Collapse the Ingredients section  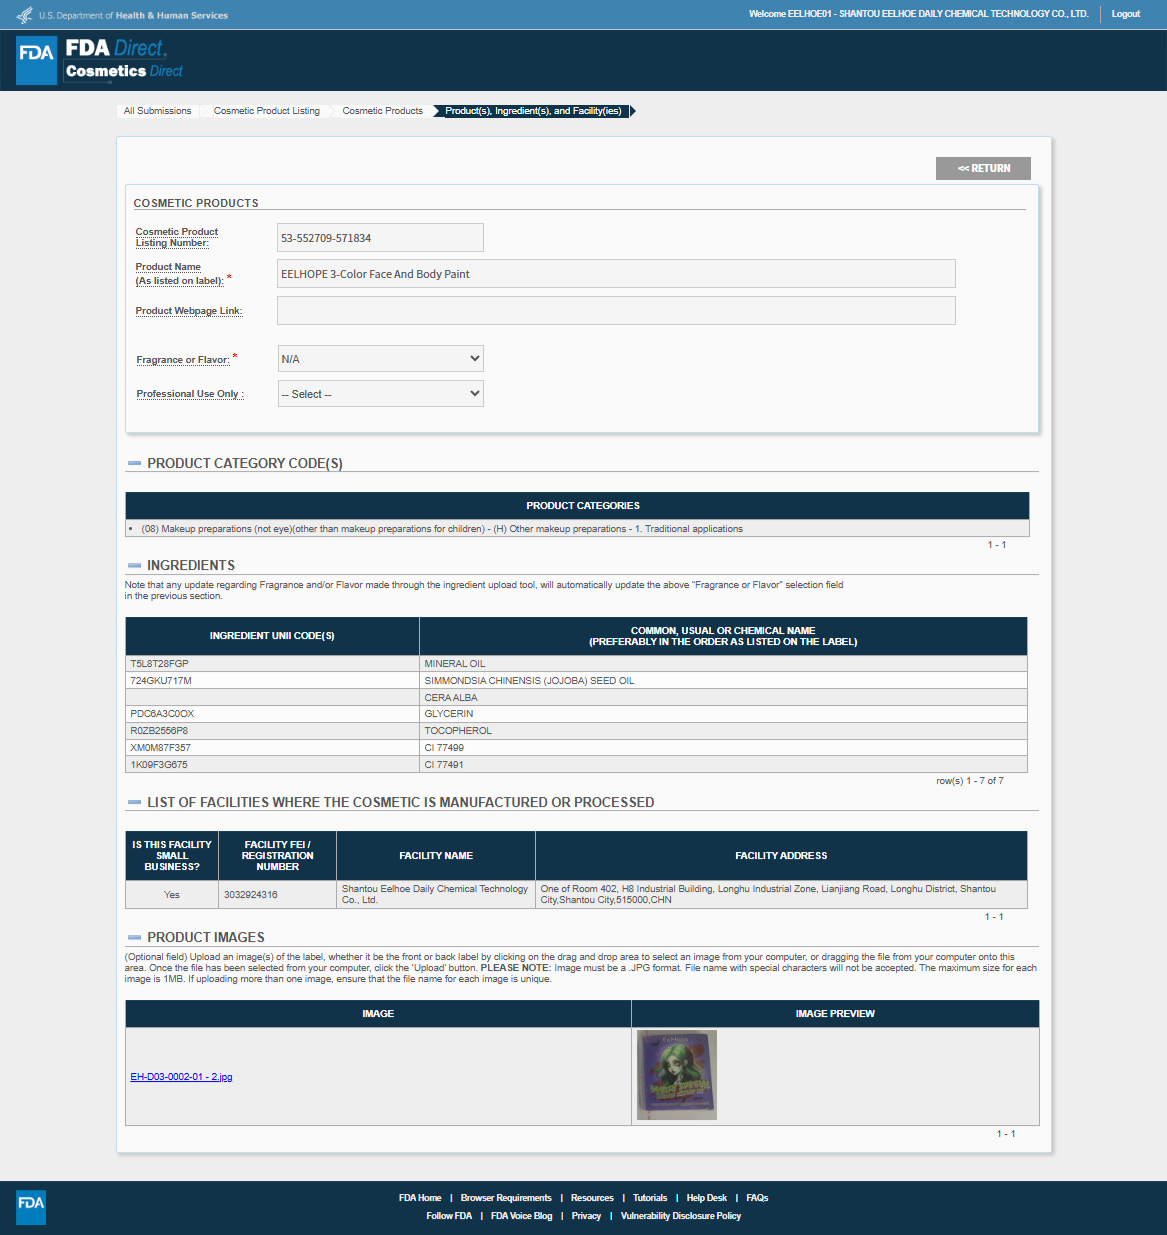tap(134, 566)
